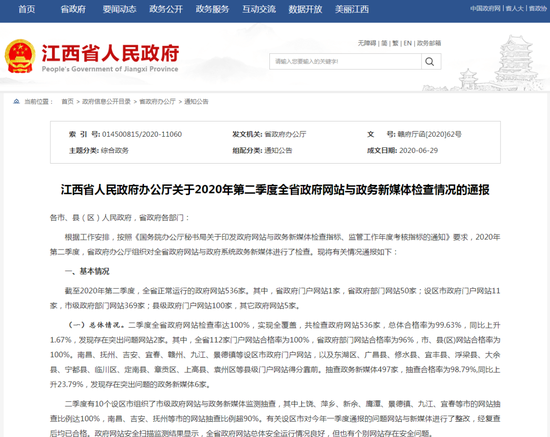The image size is (550, 437).
Task: Select the 通知公告 classification value in info box
Action: coord(278,150)
